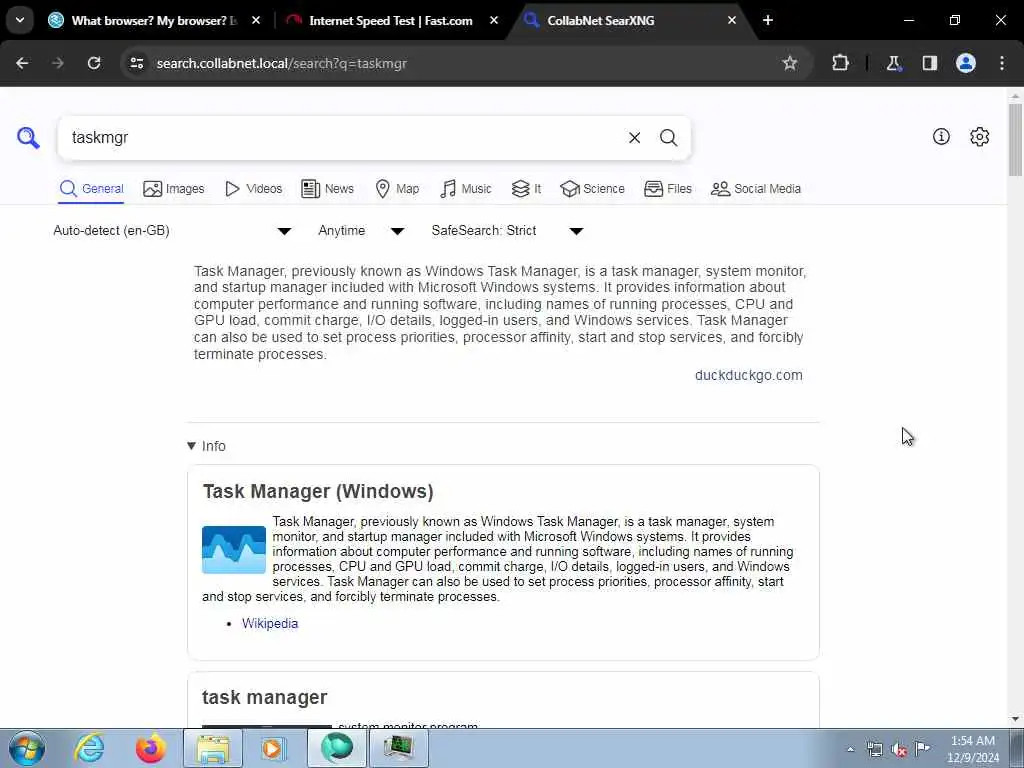Switch to Files category
This screenshot has height=768, width=1024.
[667, 189]
